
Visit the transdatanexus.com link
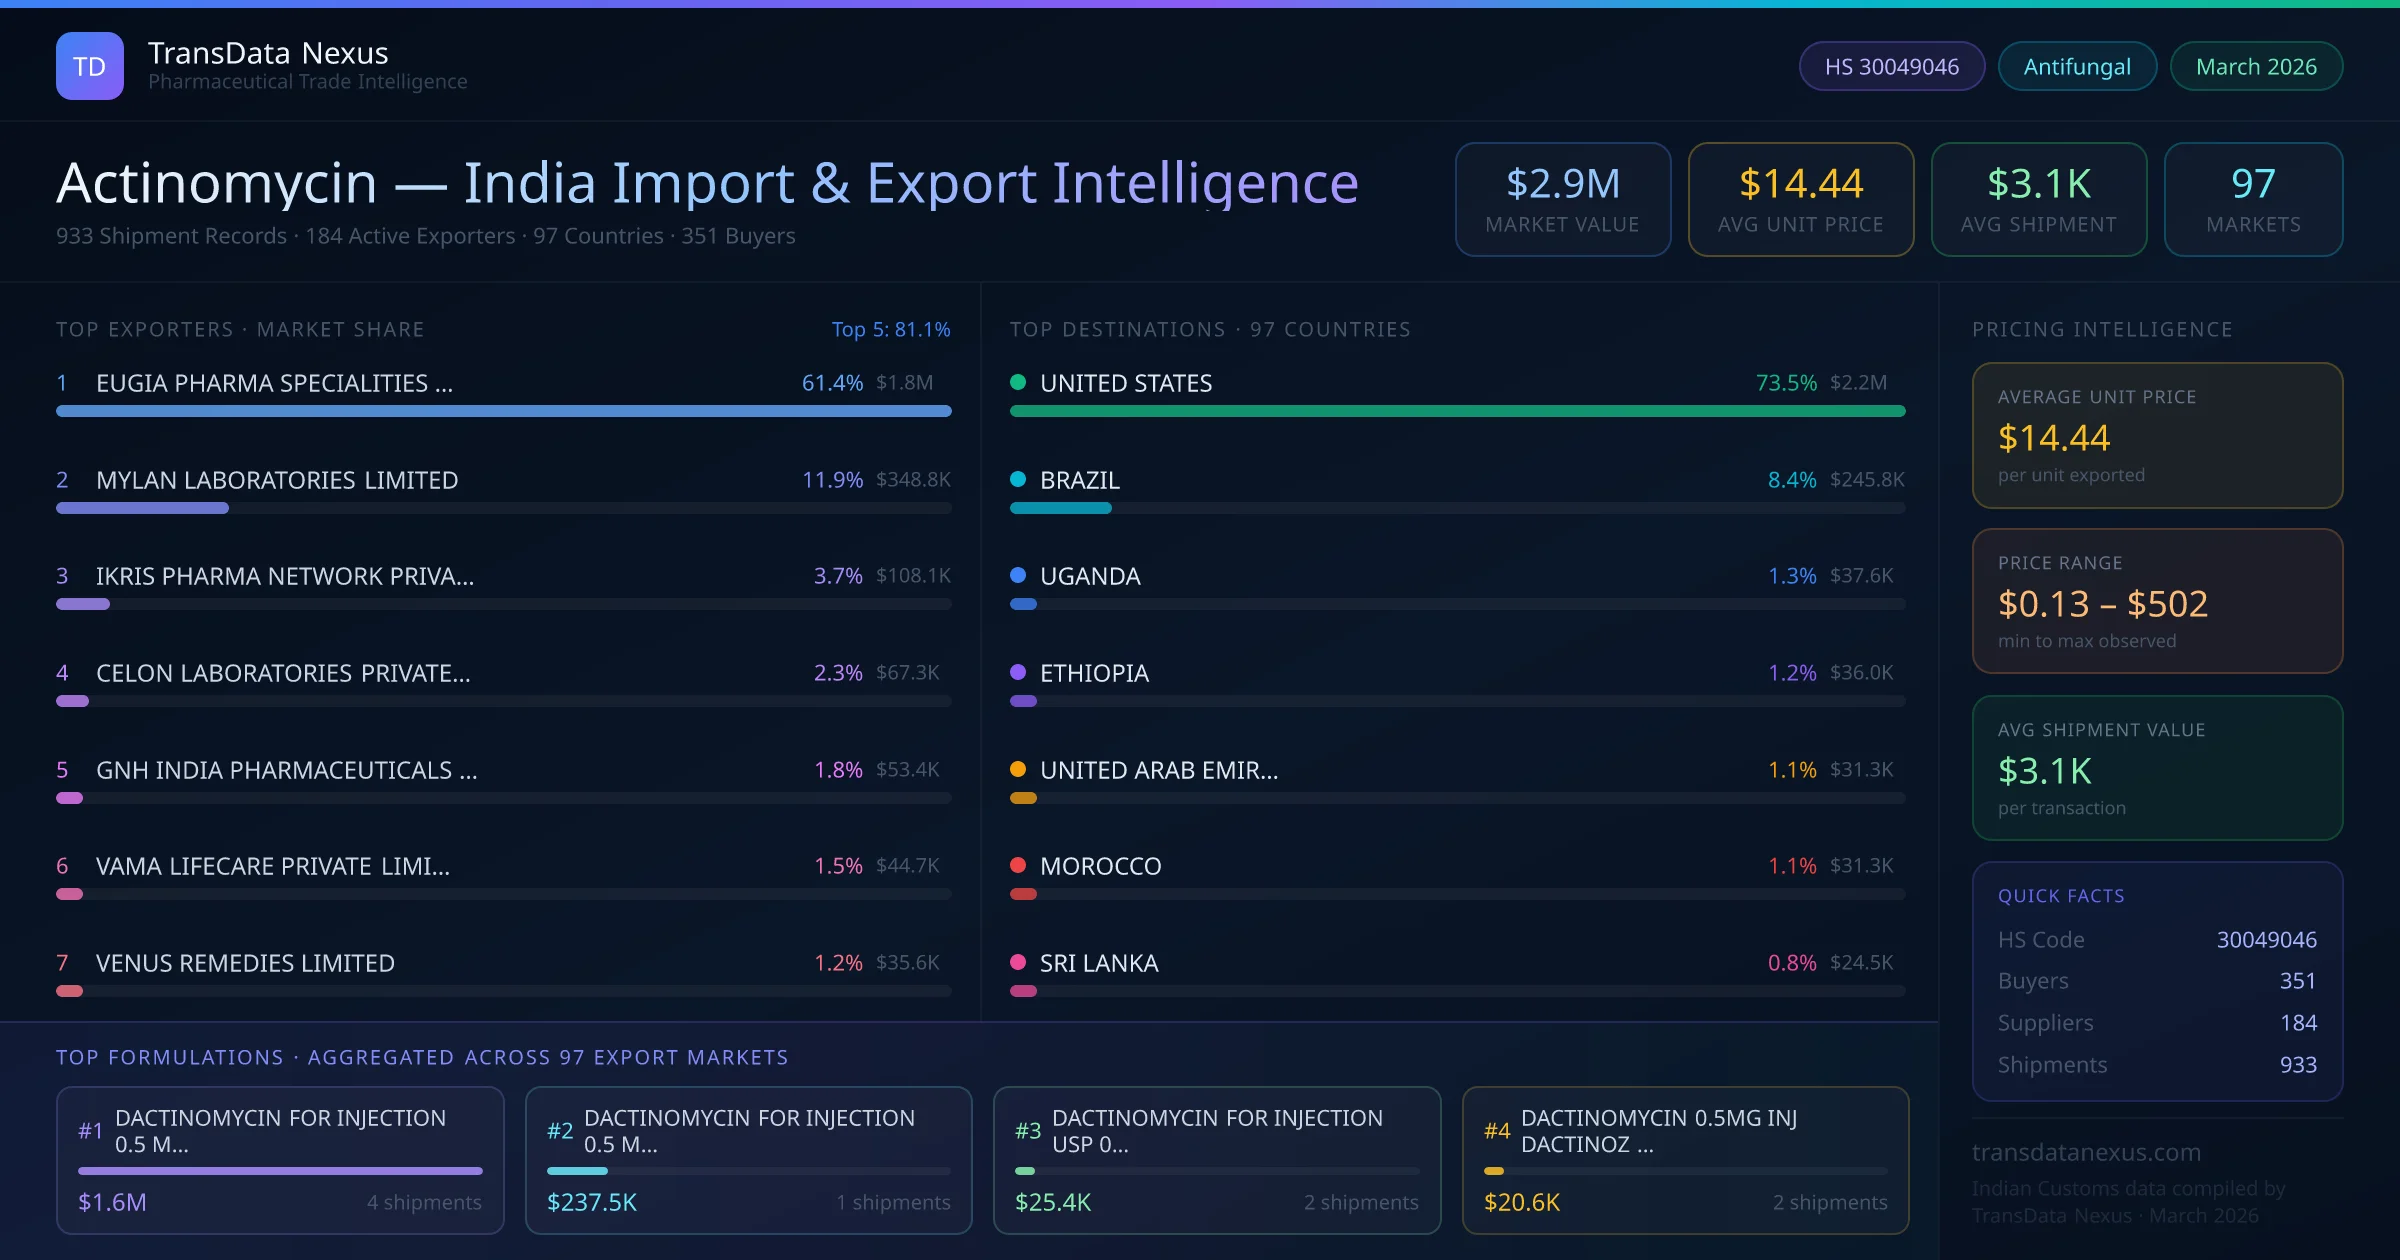point(2084,1152)
